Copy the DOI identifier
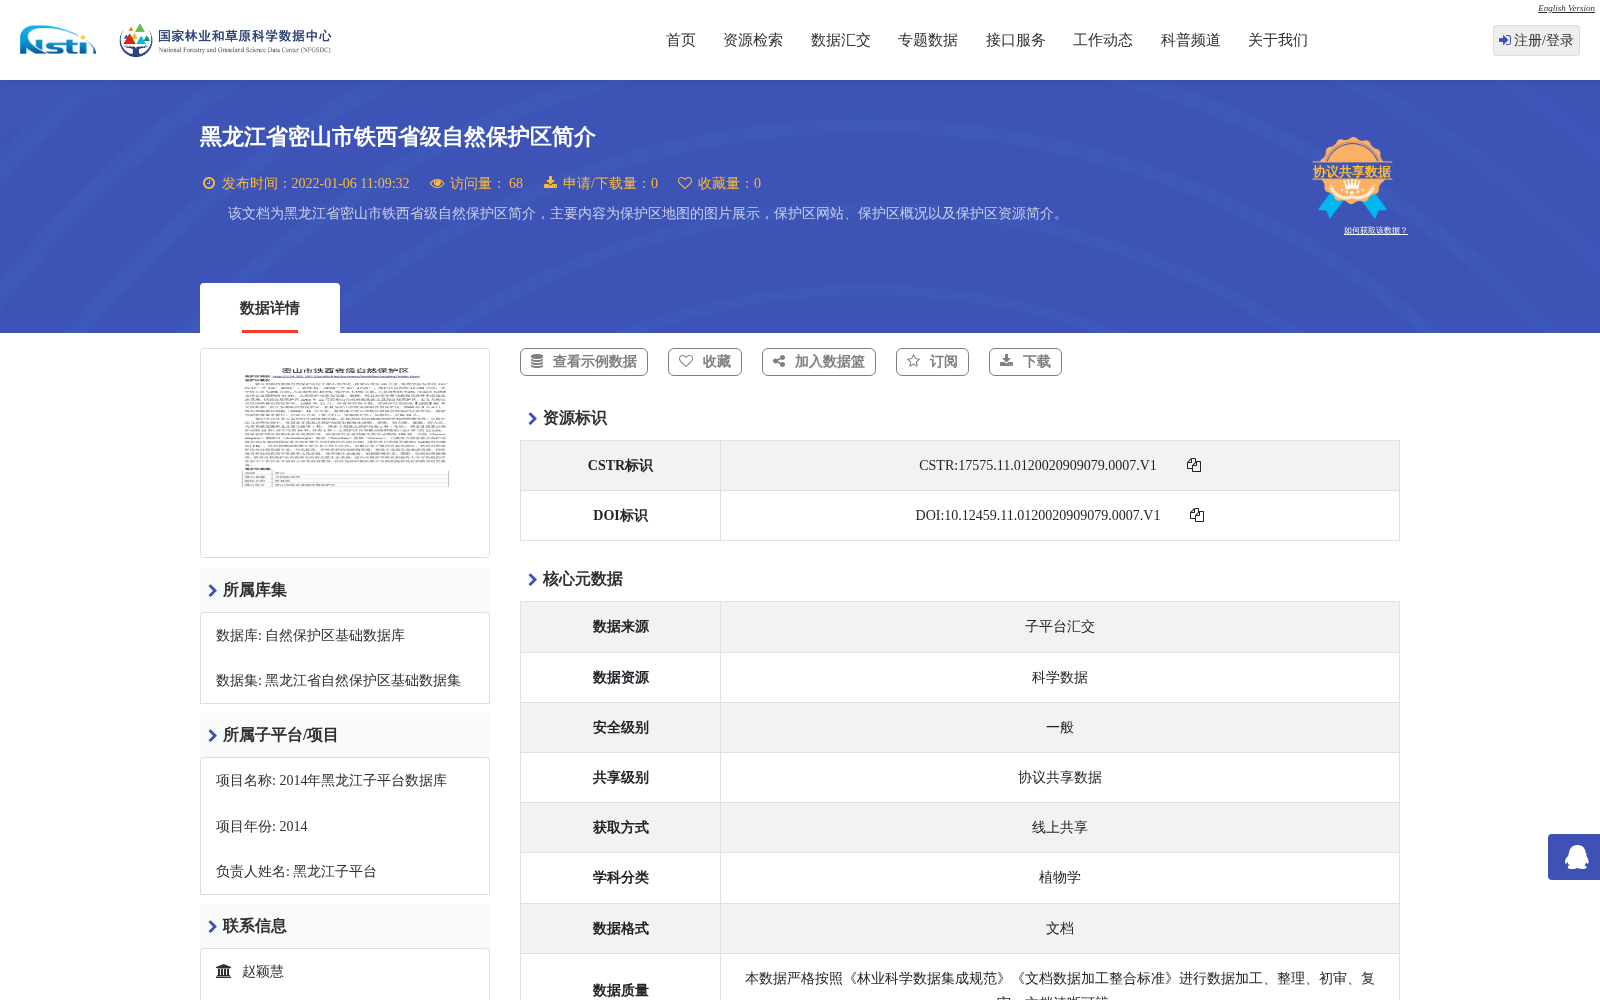1600x1000 pixels. (x=1197, y=515)
